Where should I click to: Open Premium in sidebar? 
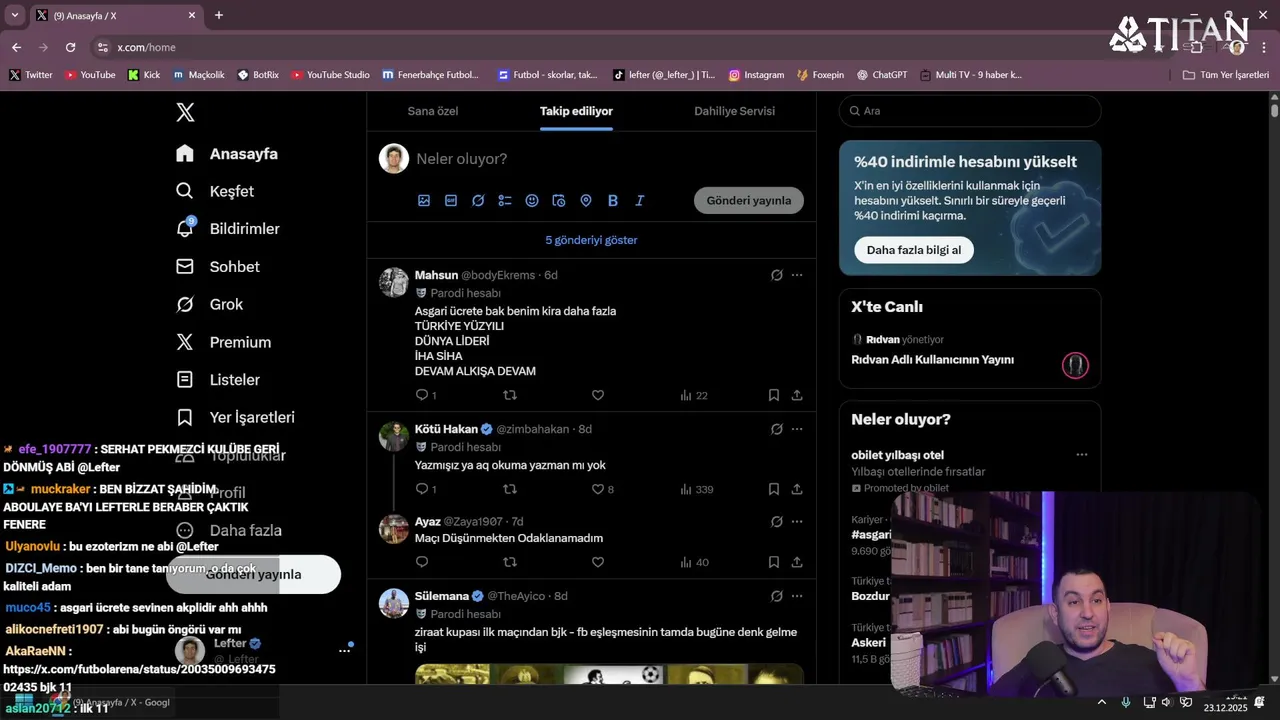[224, 342]
